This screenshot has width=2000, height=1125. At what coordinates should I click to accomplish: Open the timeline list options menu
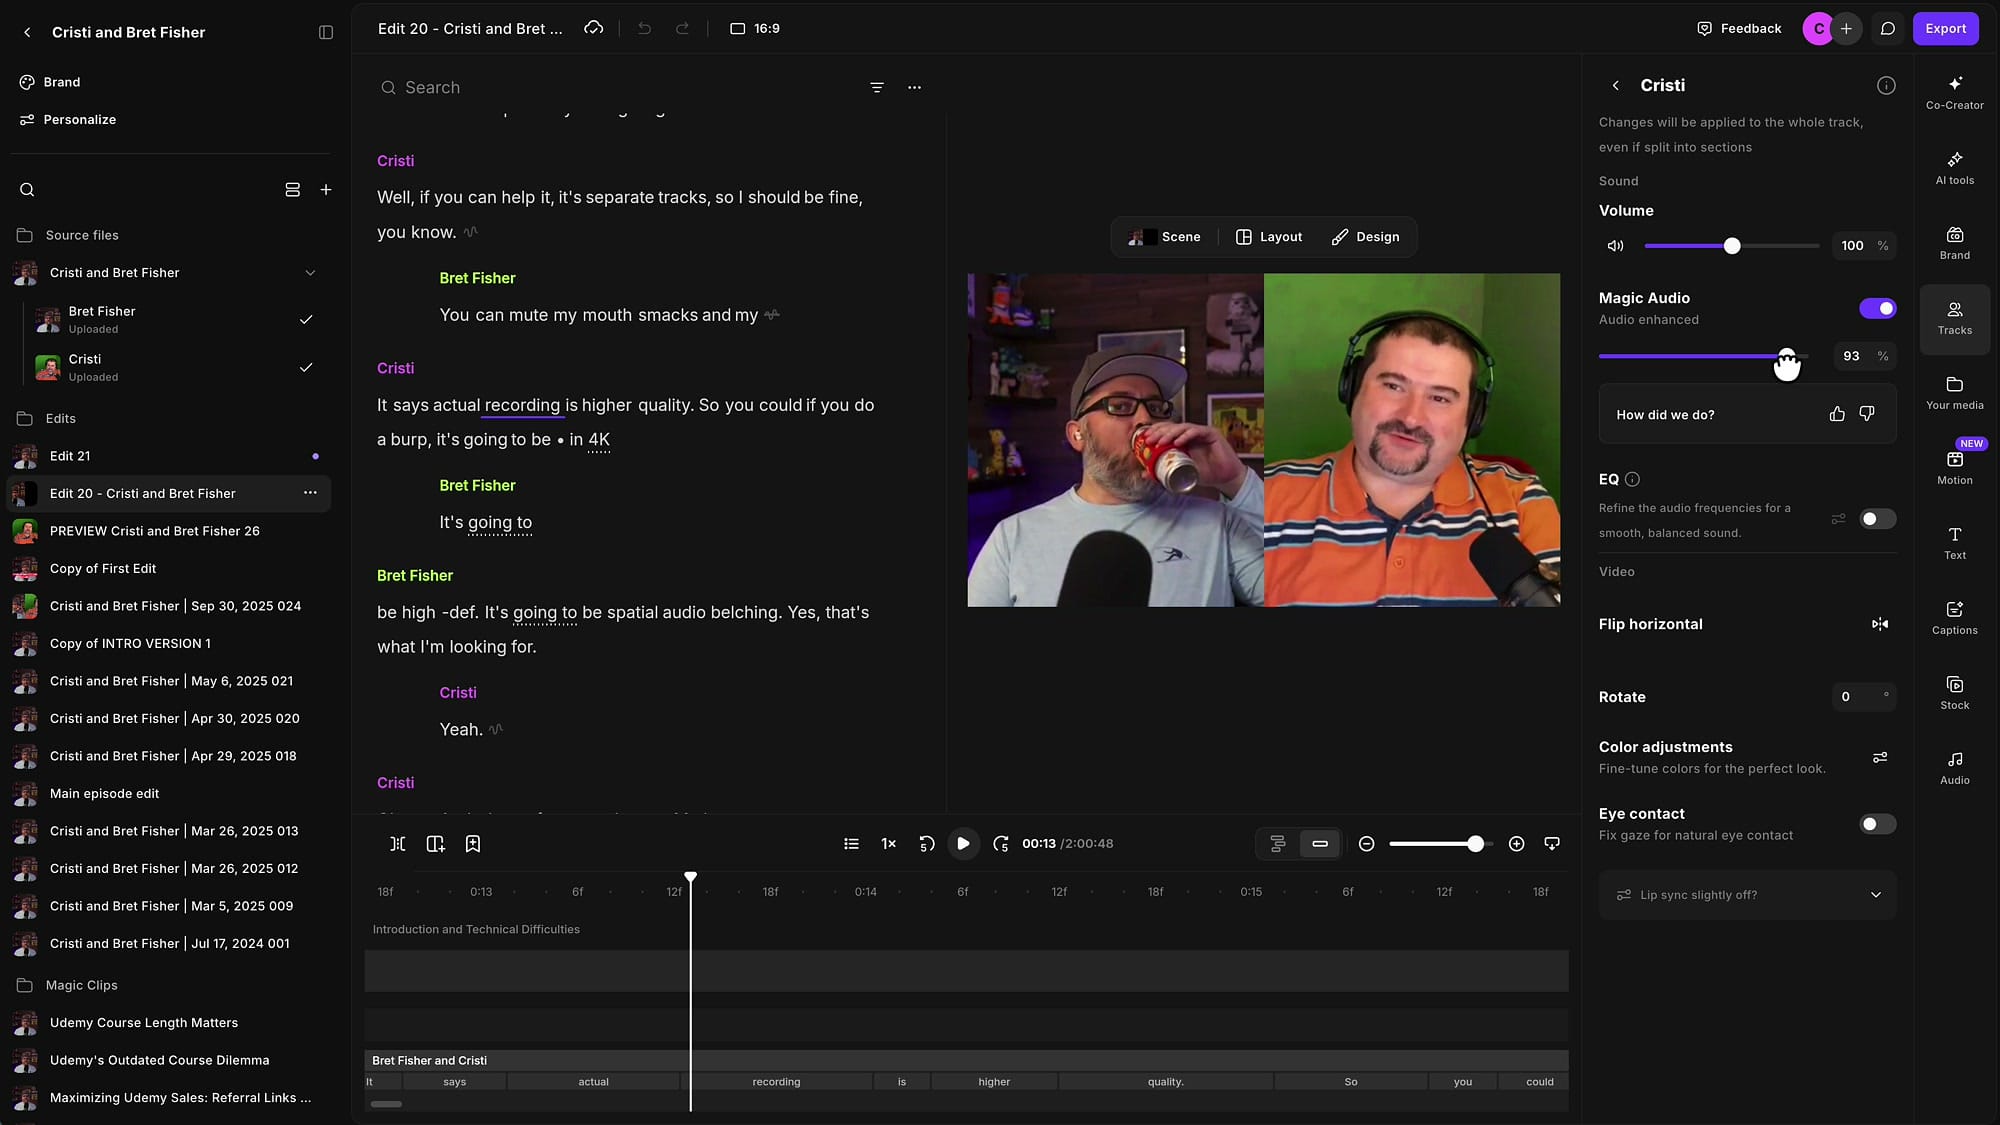pos(851,844)
